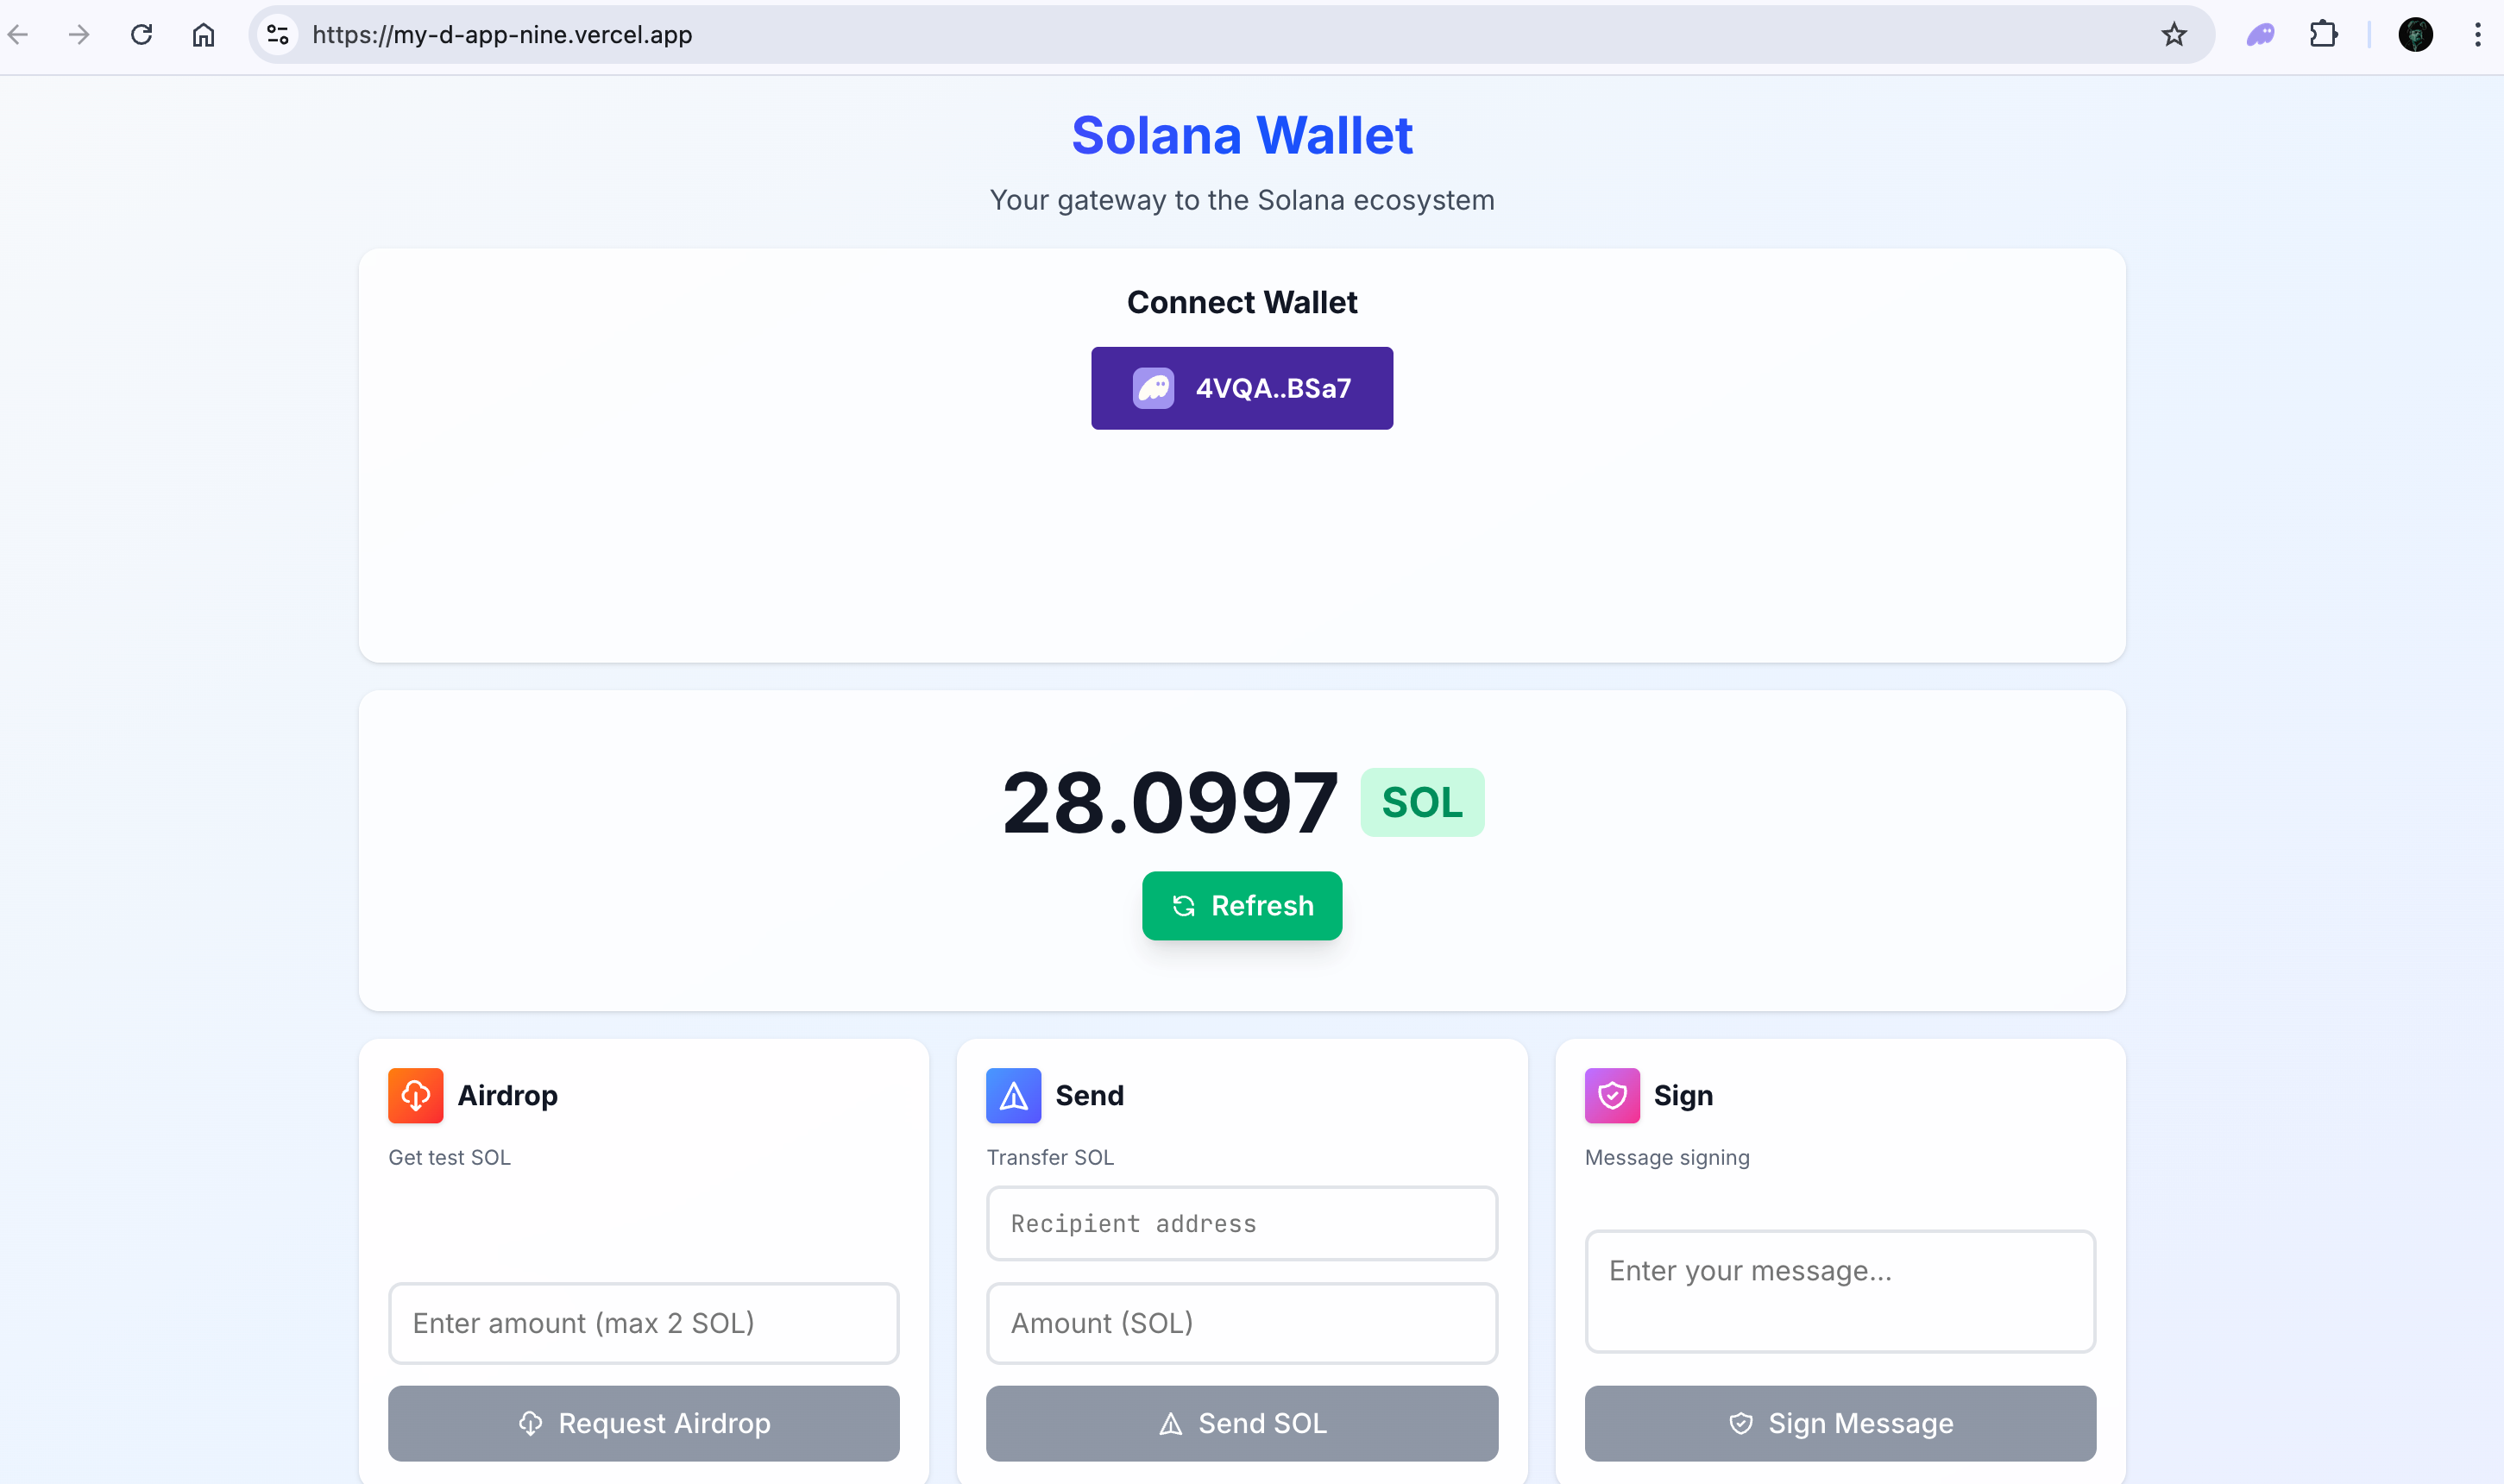Open the Phantom extension in the browser toolbar
2504x1484 pixels.
[x=2259, y=34]
